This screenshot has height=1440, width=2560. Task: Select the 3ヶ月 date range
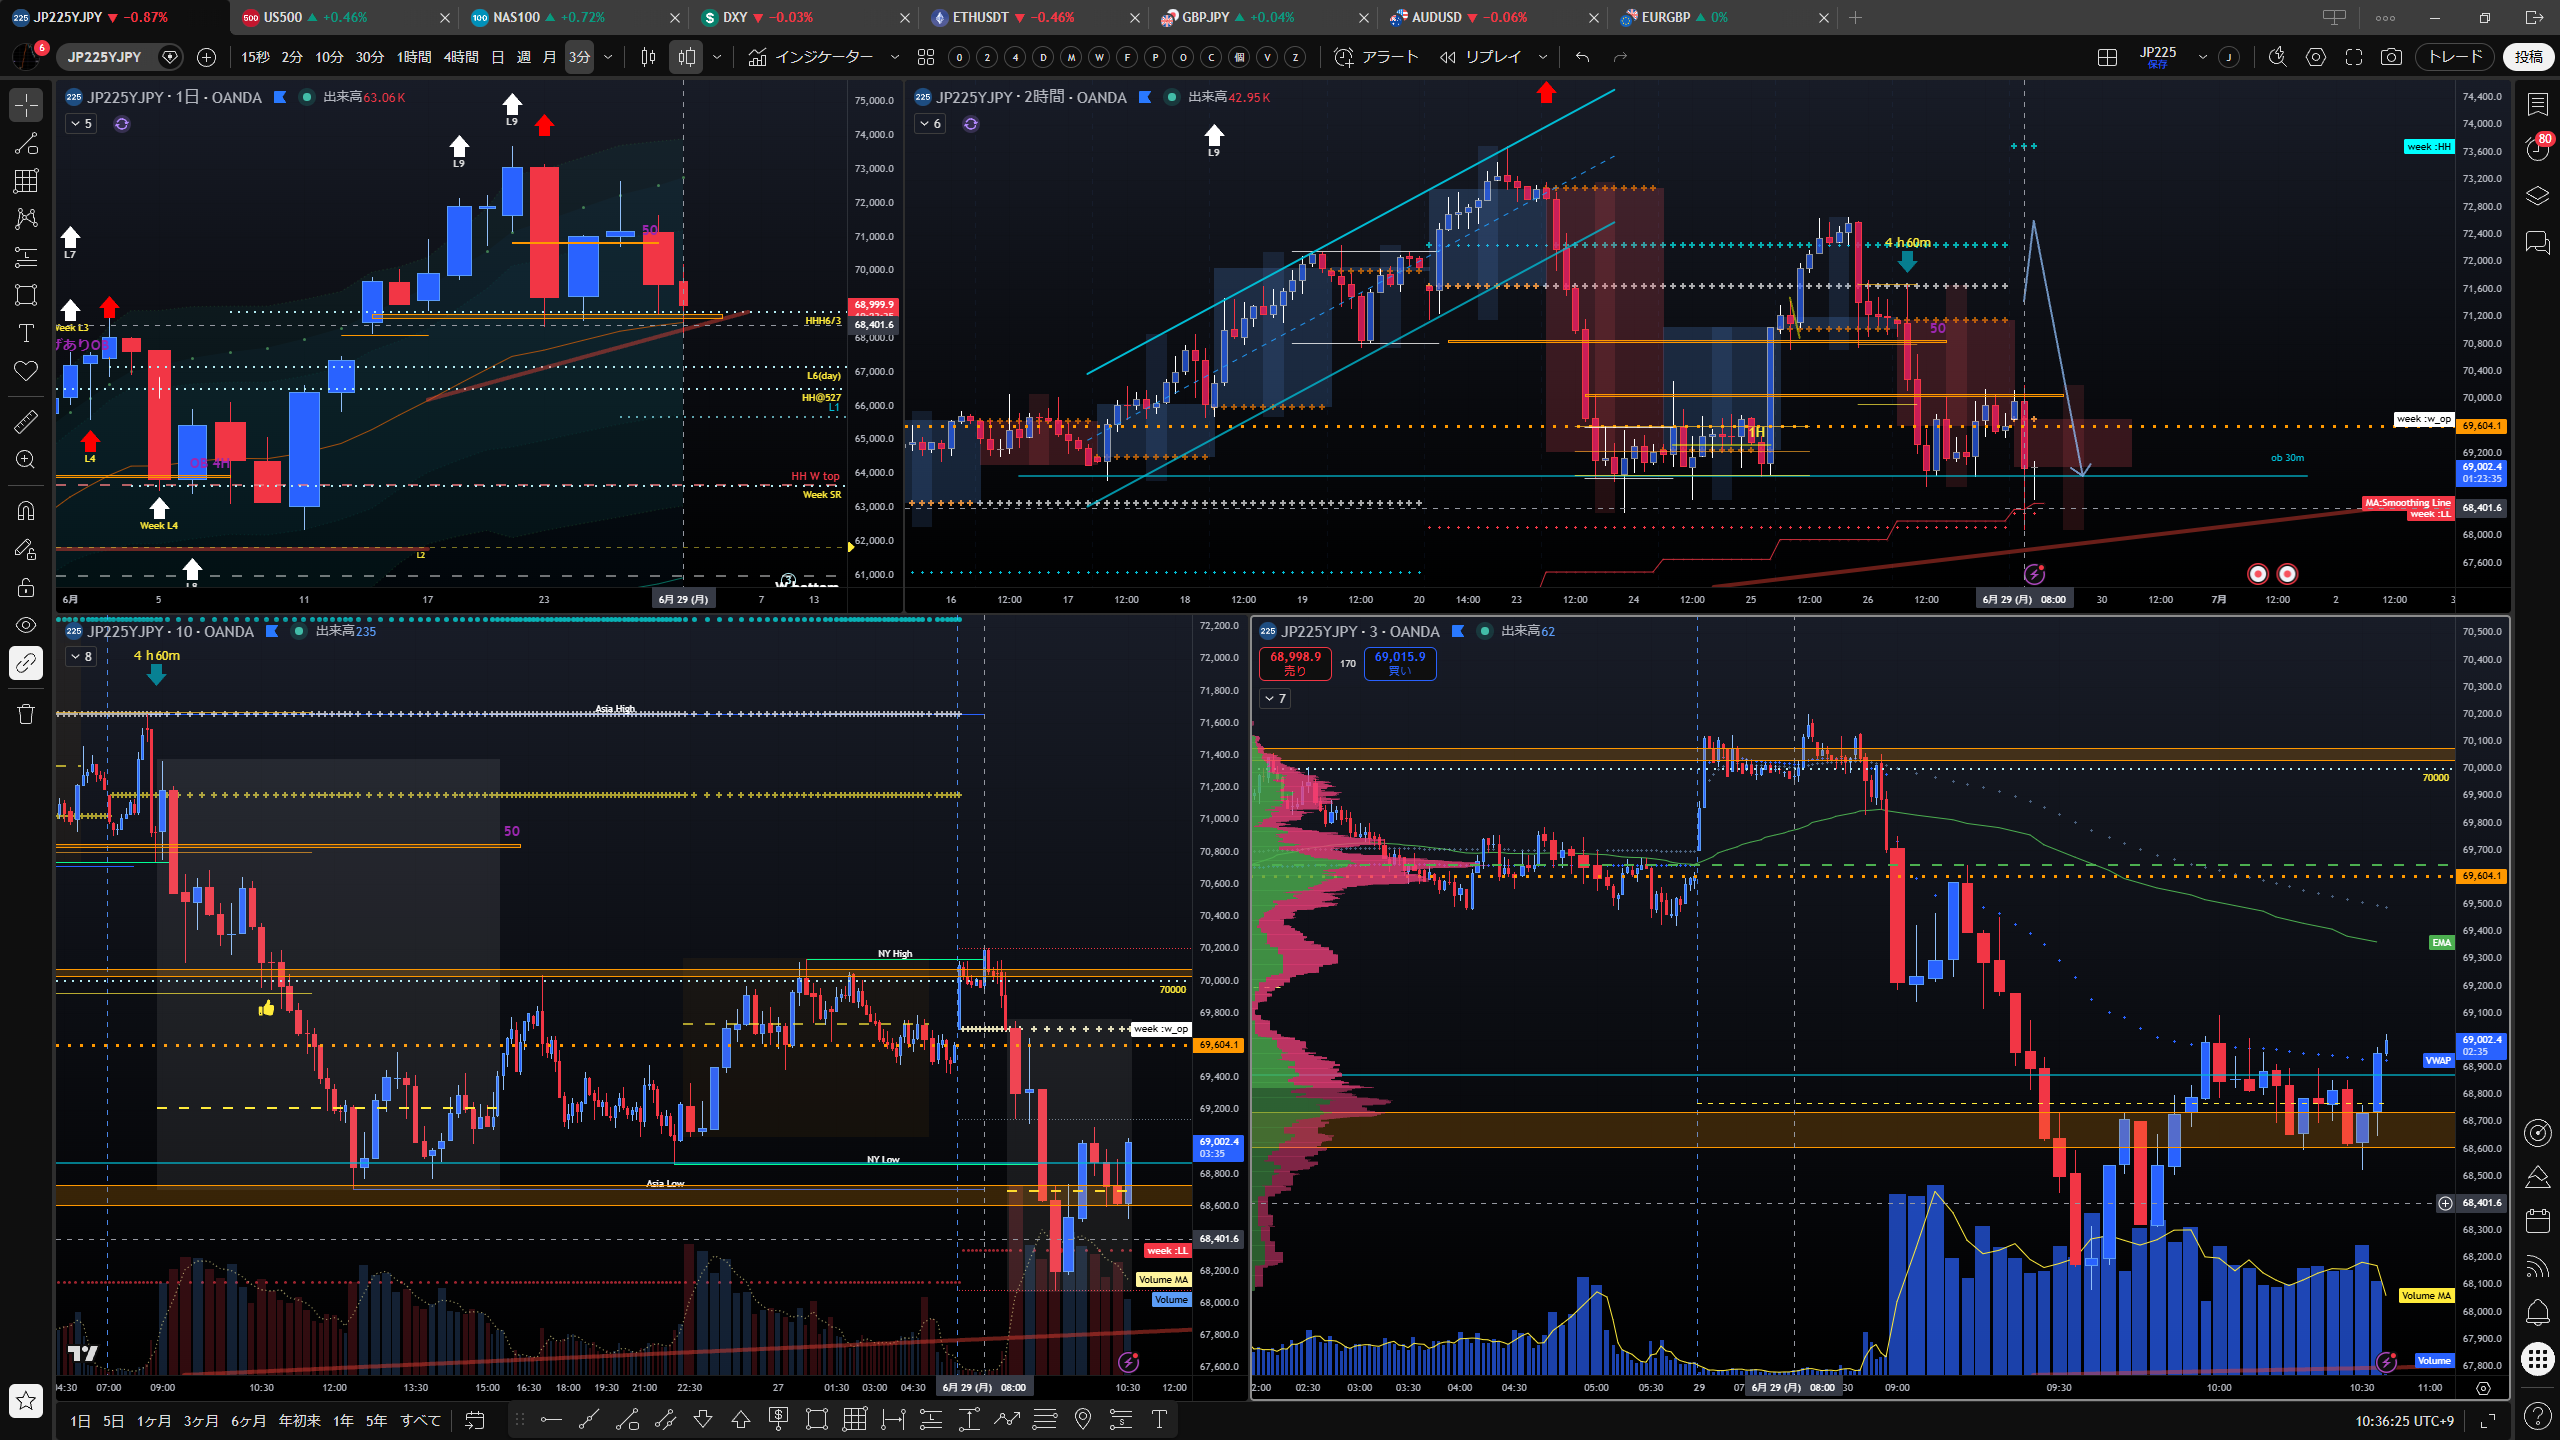tap(200, 1420)
